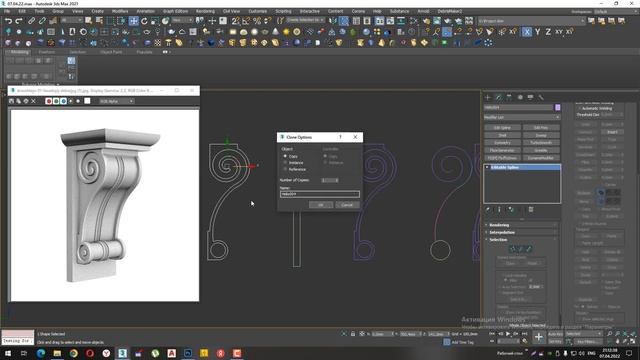This screenshot has height=360, width=640.
Task: Open the selection filter All dropdown
Action: (x=72, y=20)
